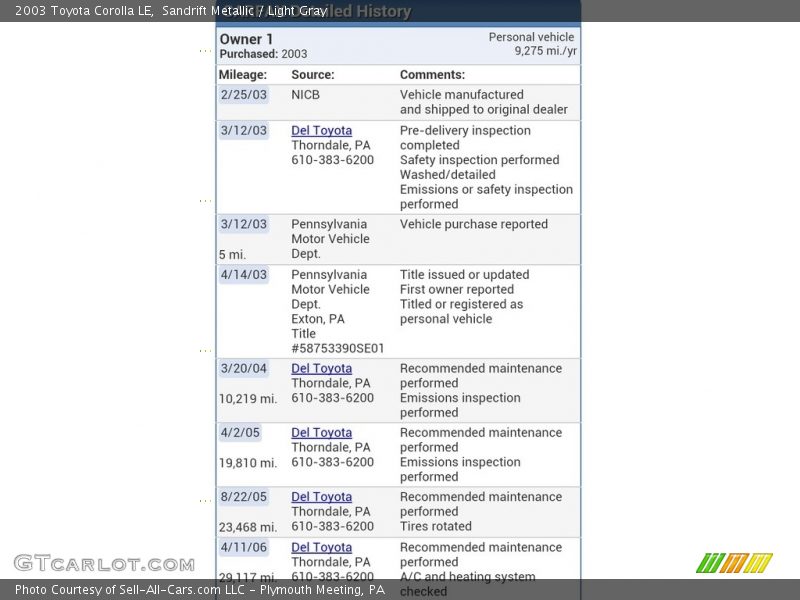800x600 pixels.
Task: Click the 5 mi. mileage value
Action: (232, 255)
